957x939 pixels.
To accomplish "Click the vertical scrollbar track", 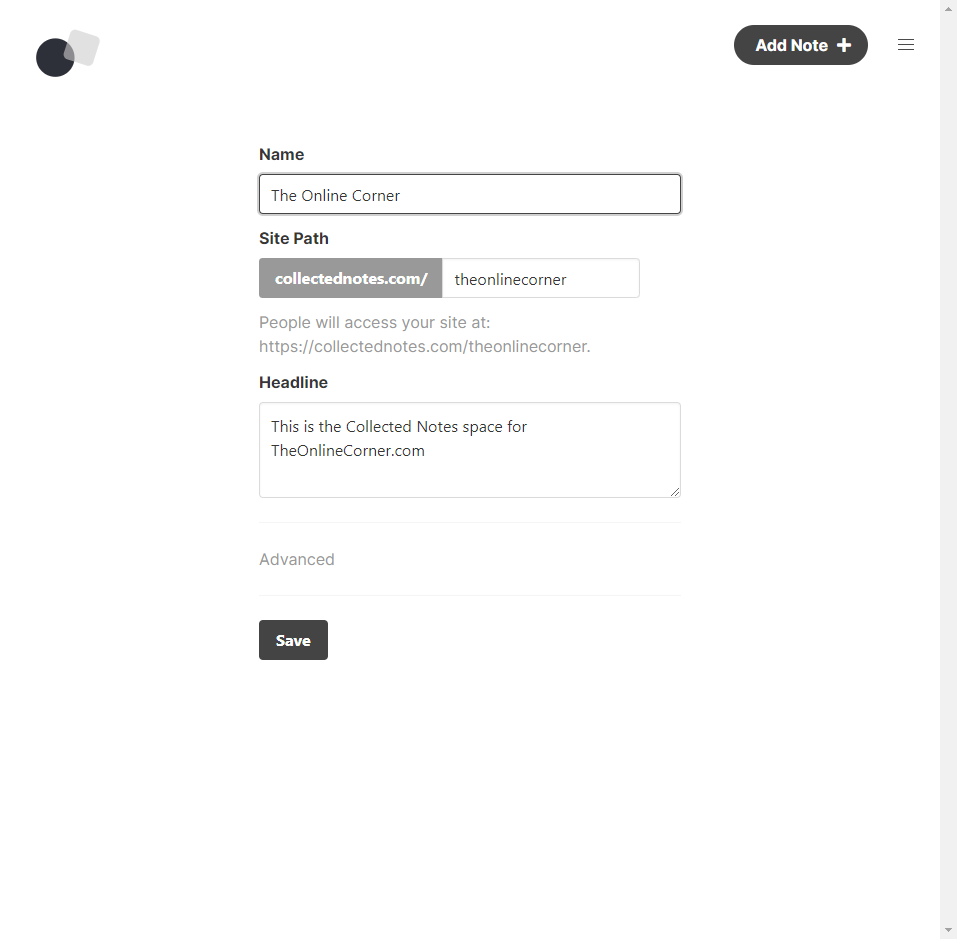I will click(x=948, y=470).
